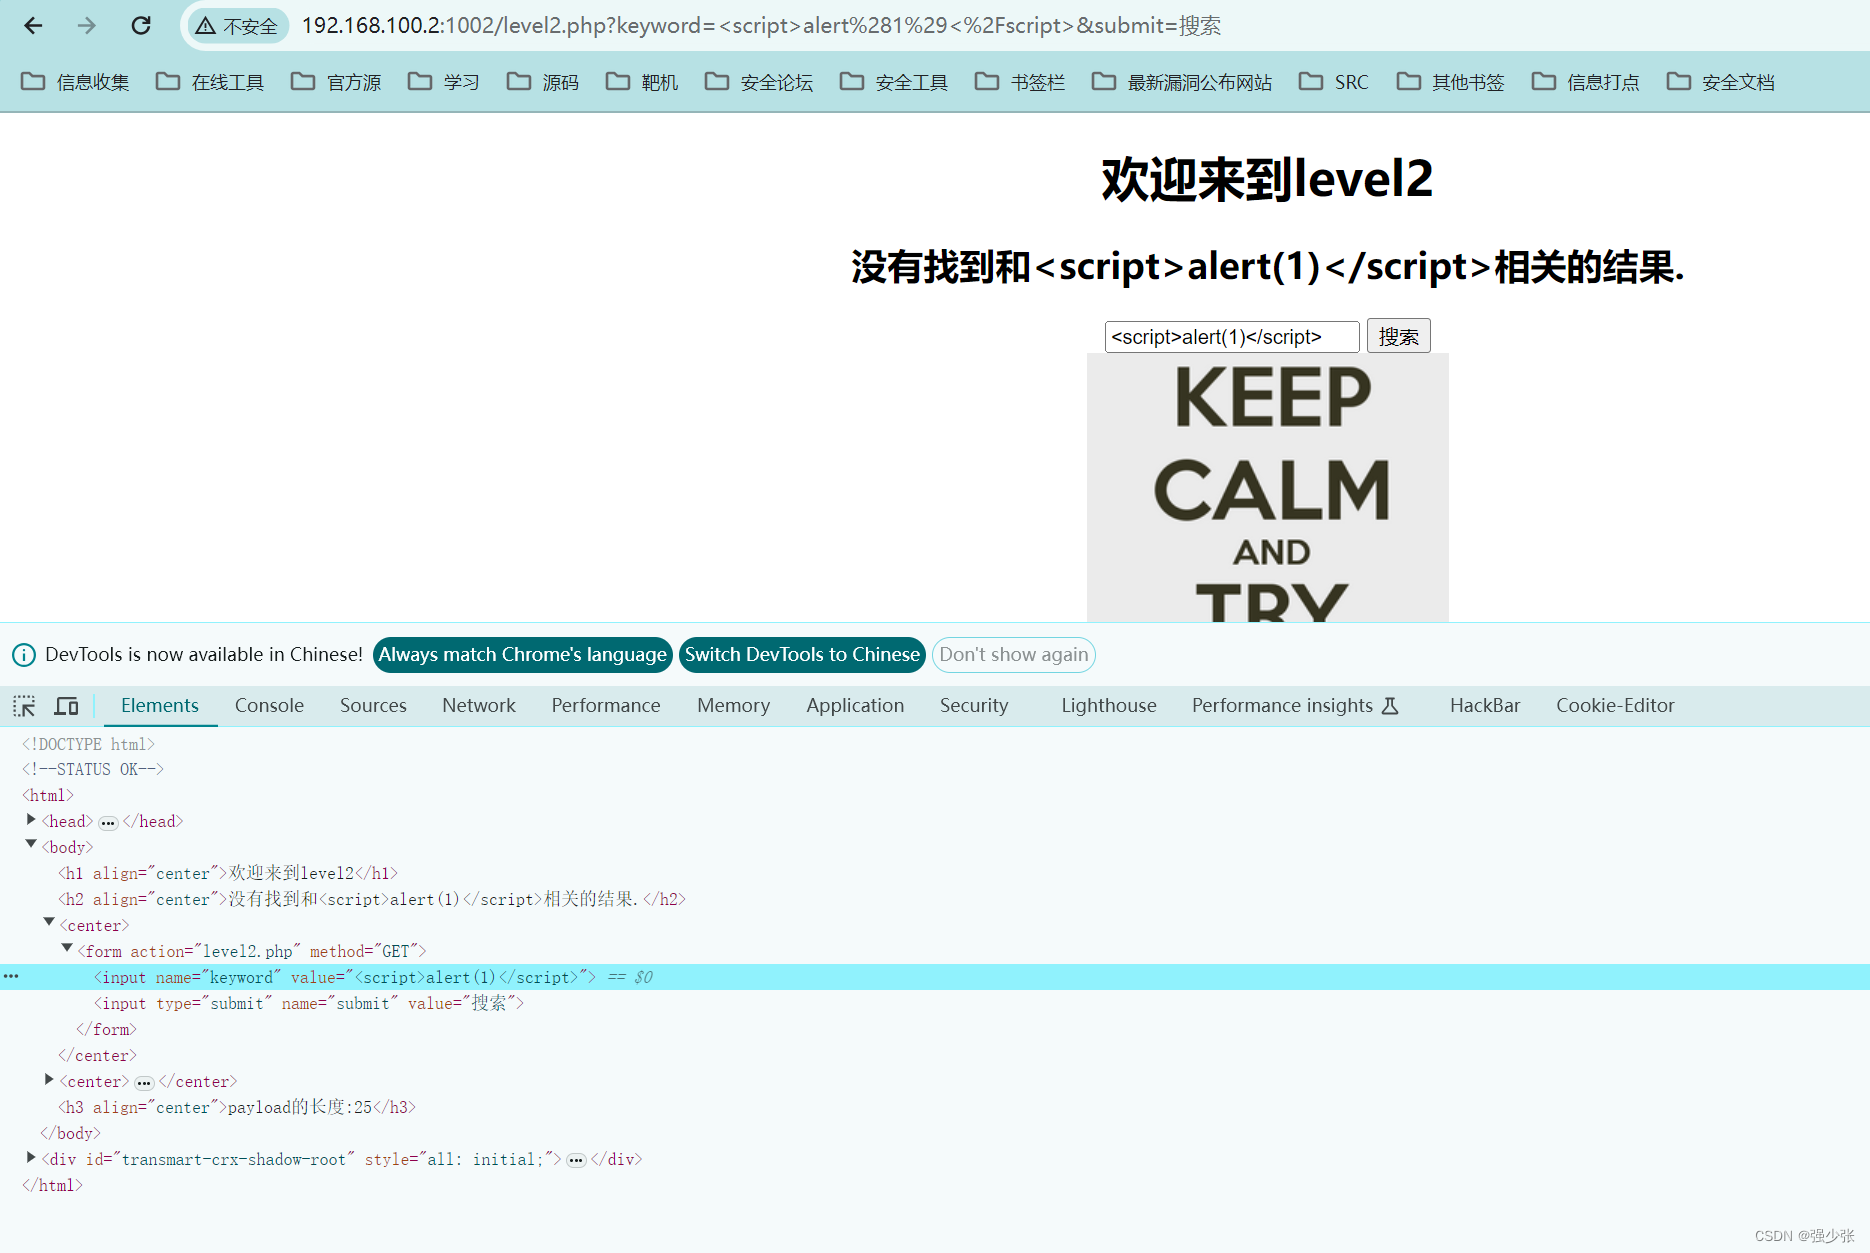Switch to the Sources tab
The image size is (1870, 1253).
point(373,706)
